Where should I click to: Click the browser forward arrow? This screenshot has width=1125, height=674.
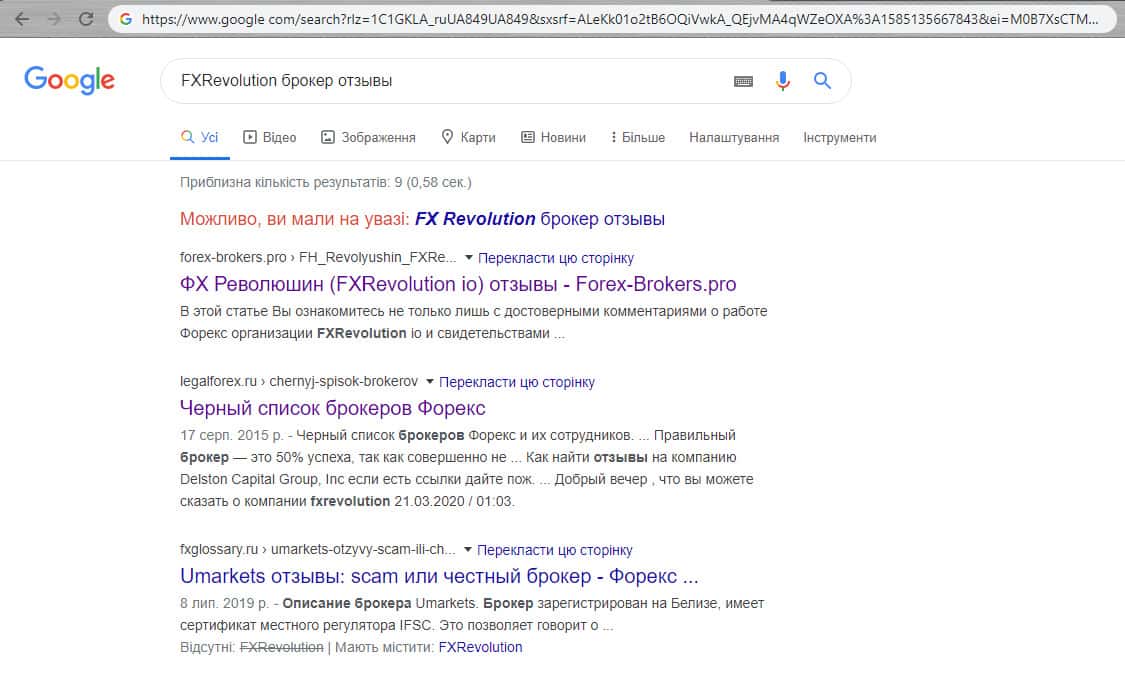pyautogui.click(x=54, y=19)
